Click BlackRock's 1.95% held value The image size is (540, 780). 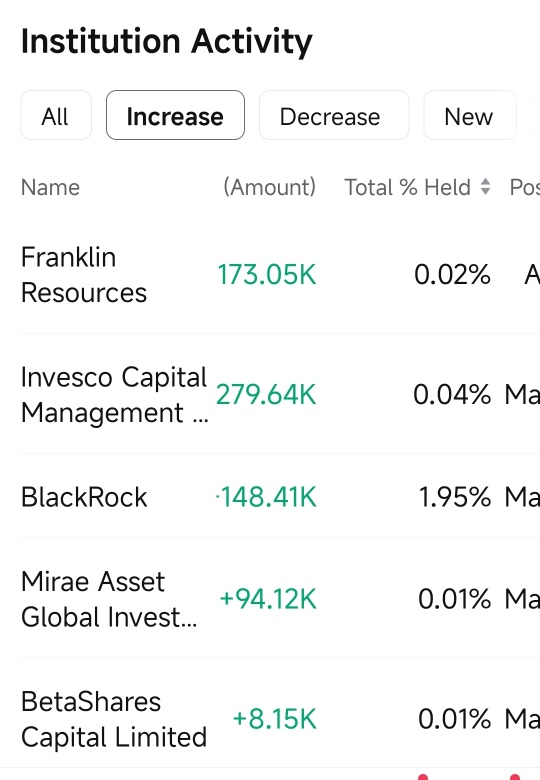(x=454, y=497)
